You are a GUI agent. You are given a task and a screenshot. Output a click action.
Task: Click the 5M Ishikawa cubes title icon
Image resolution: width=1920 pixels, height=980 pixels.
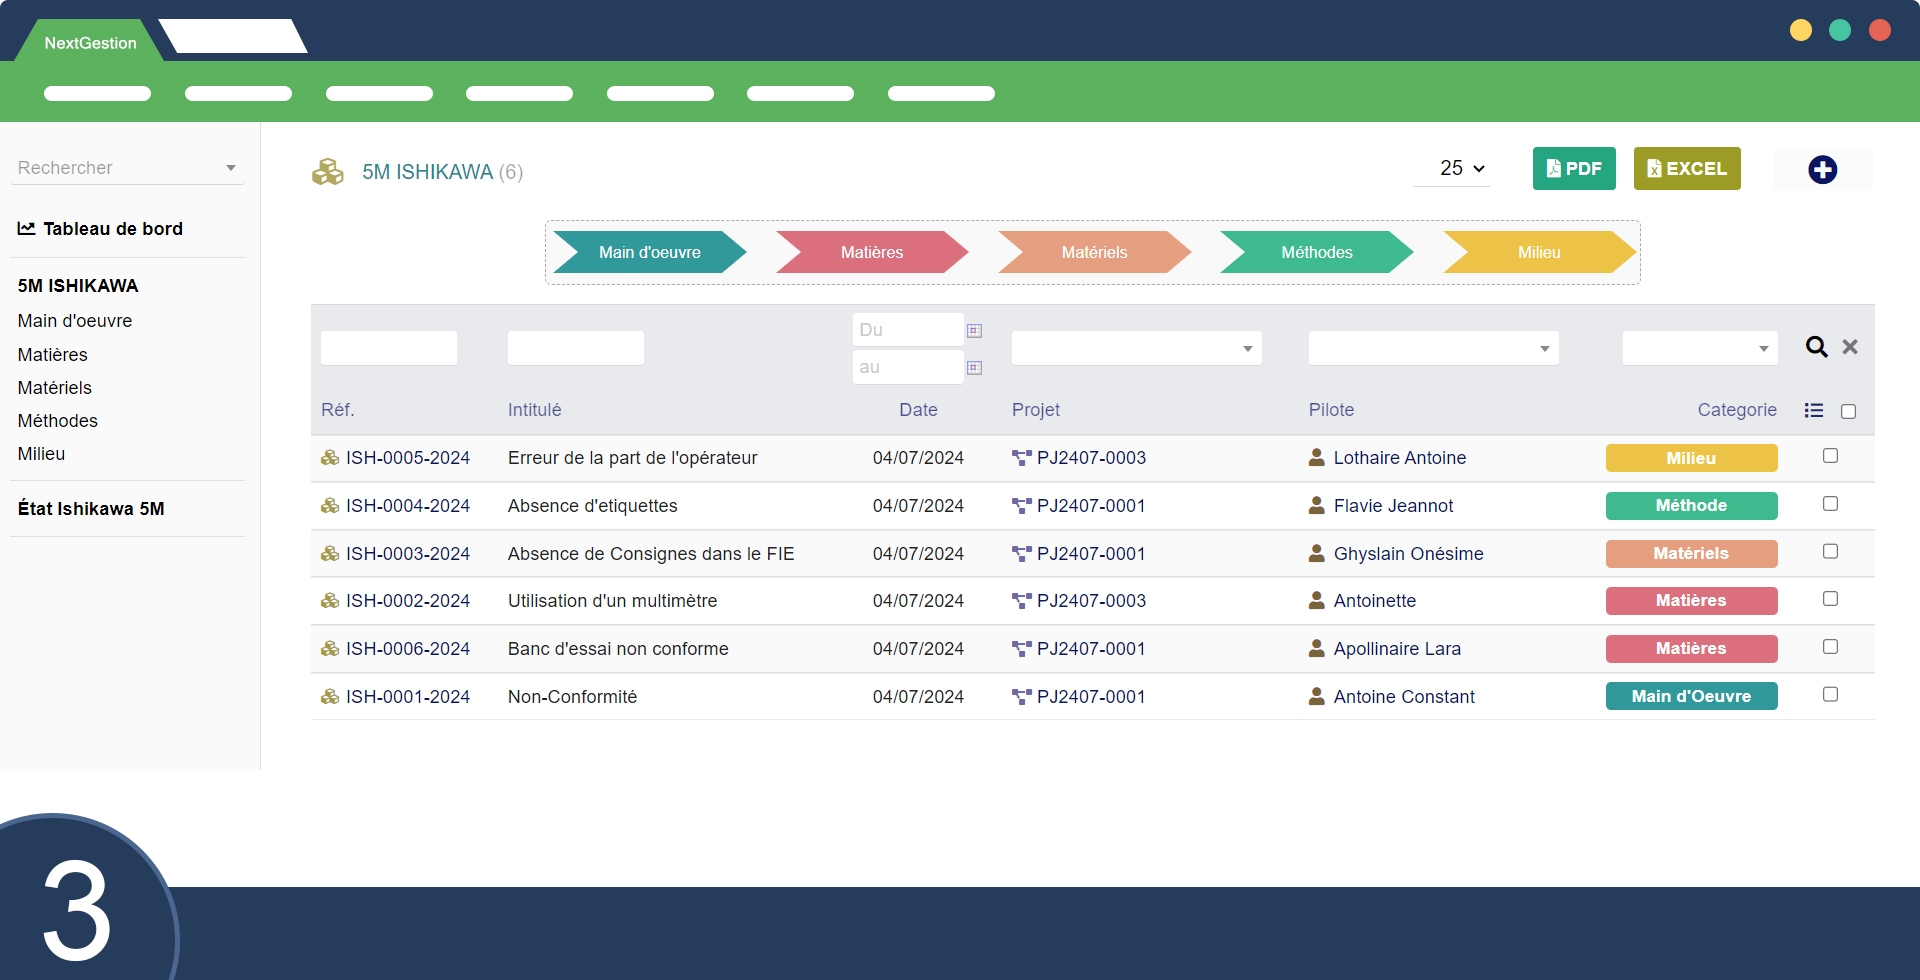point(327,172)
